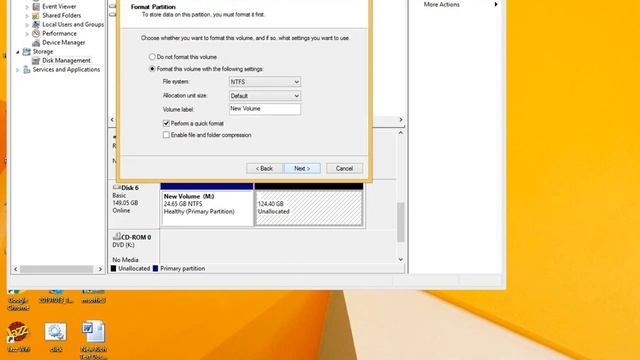
Task: Open the More Actions submenu arrow
Action: pos(496,4)
